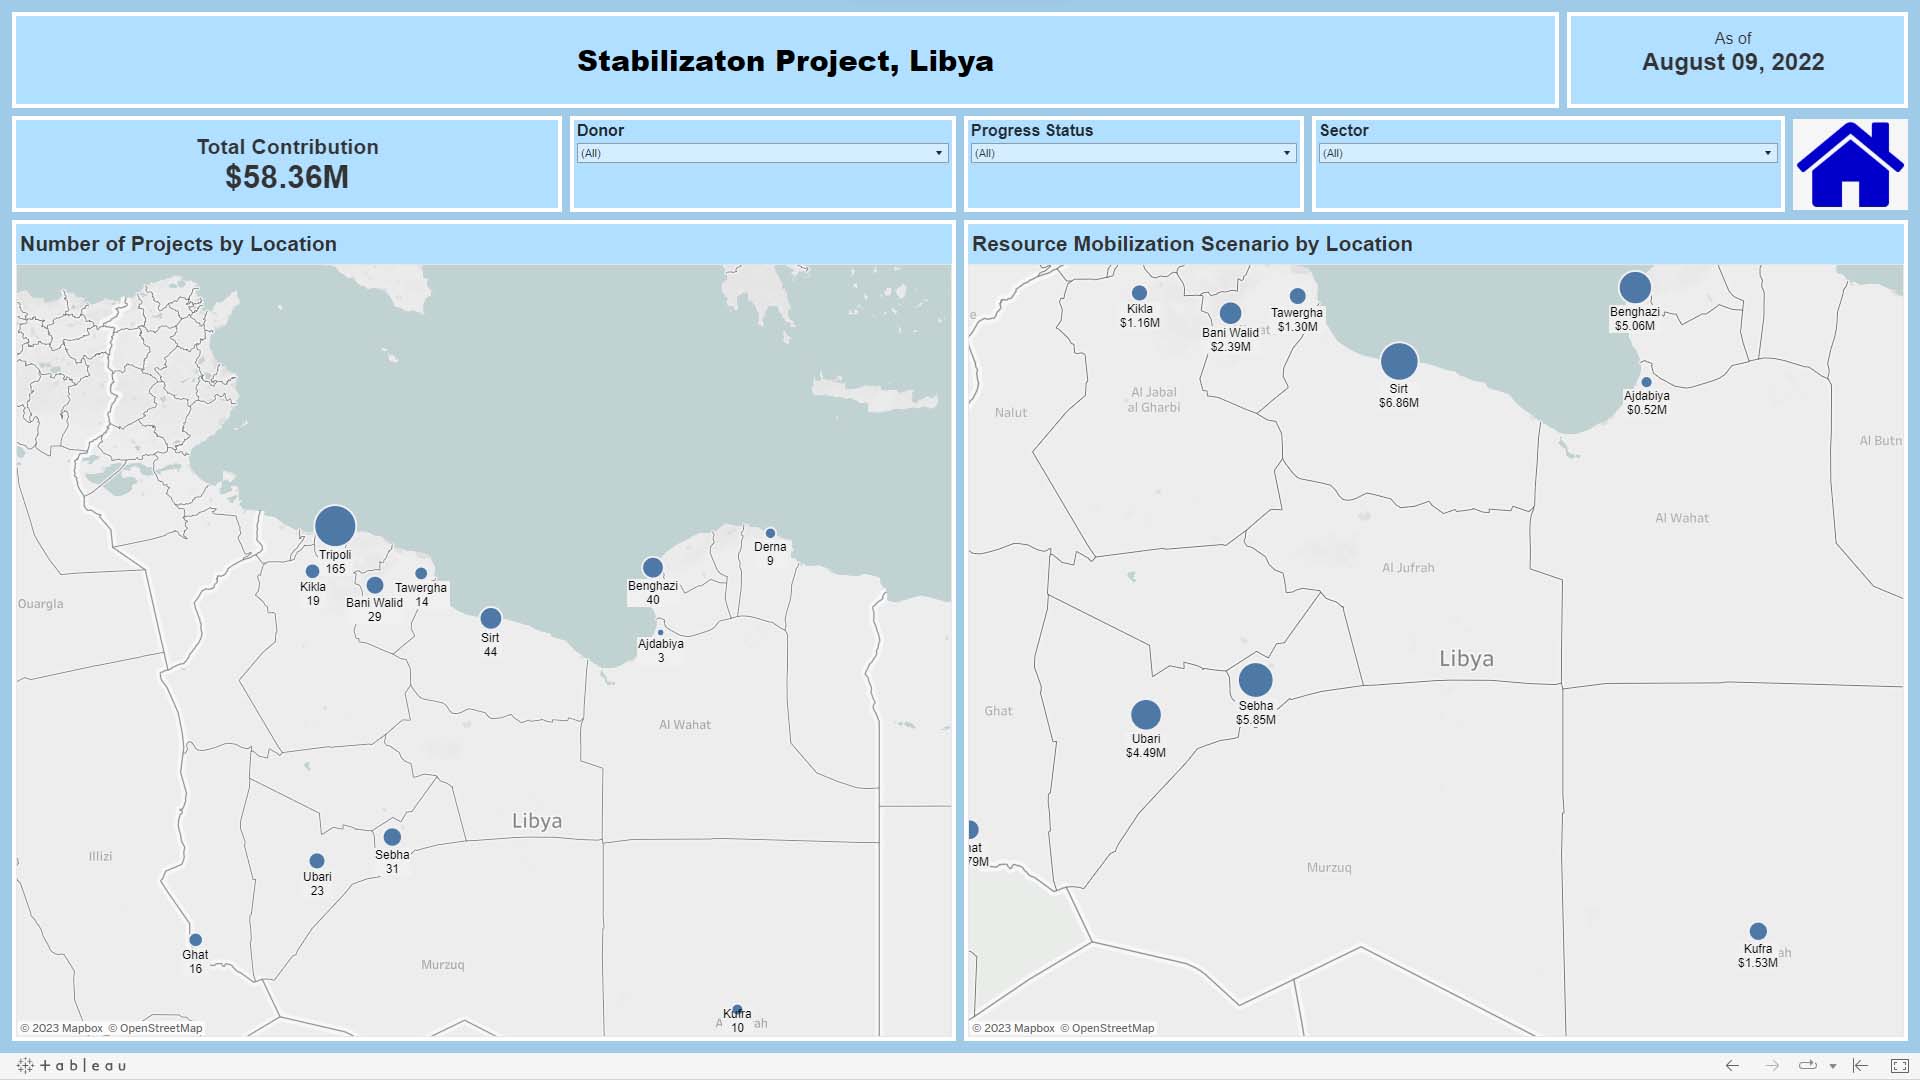Click Mapbox attribution in right map
Image resolution: width=1920 pixels, height=1080 pixels.
tap(1014, 1028)
